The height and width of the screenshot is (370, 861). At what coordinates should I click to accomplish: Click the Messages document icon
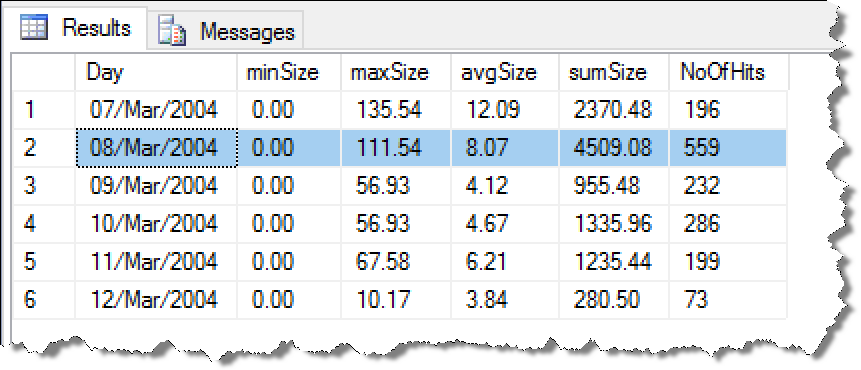point(172,30)
